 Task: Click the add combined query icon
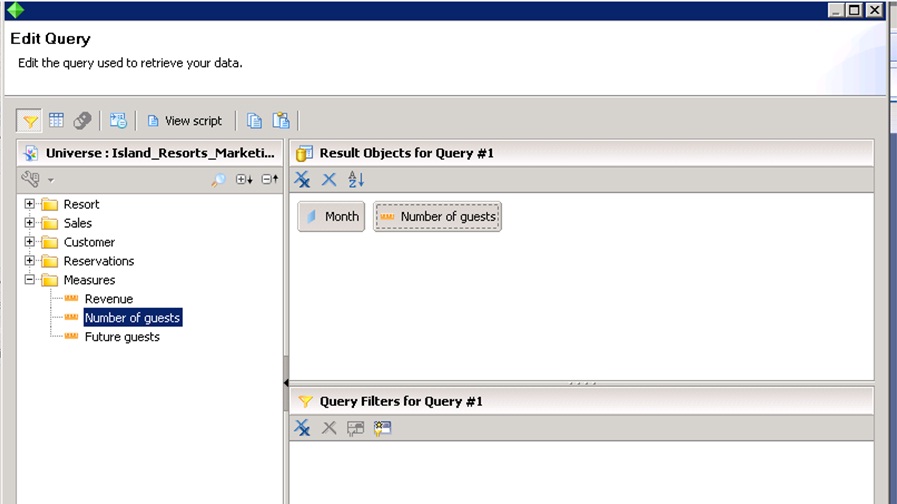coord(118,120)
